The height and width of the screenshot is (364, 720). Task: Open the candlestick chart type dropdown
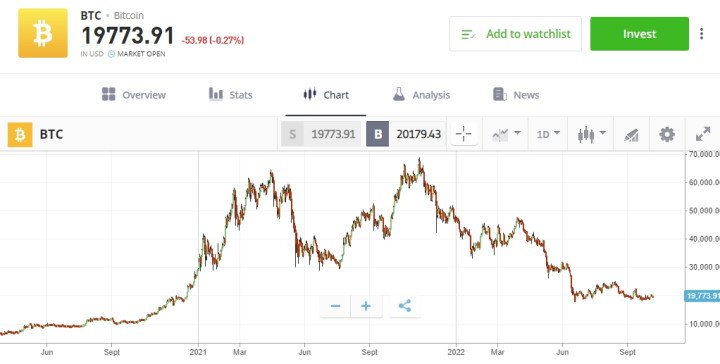coord(591,134)
